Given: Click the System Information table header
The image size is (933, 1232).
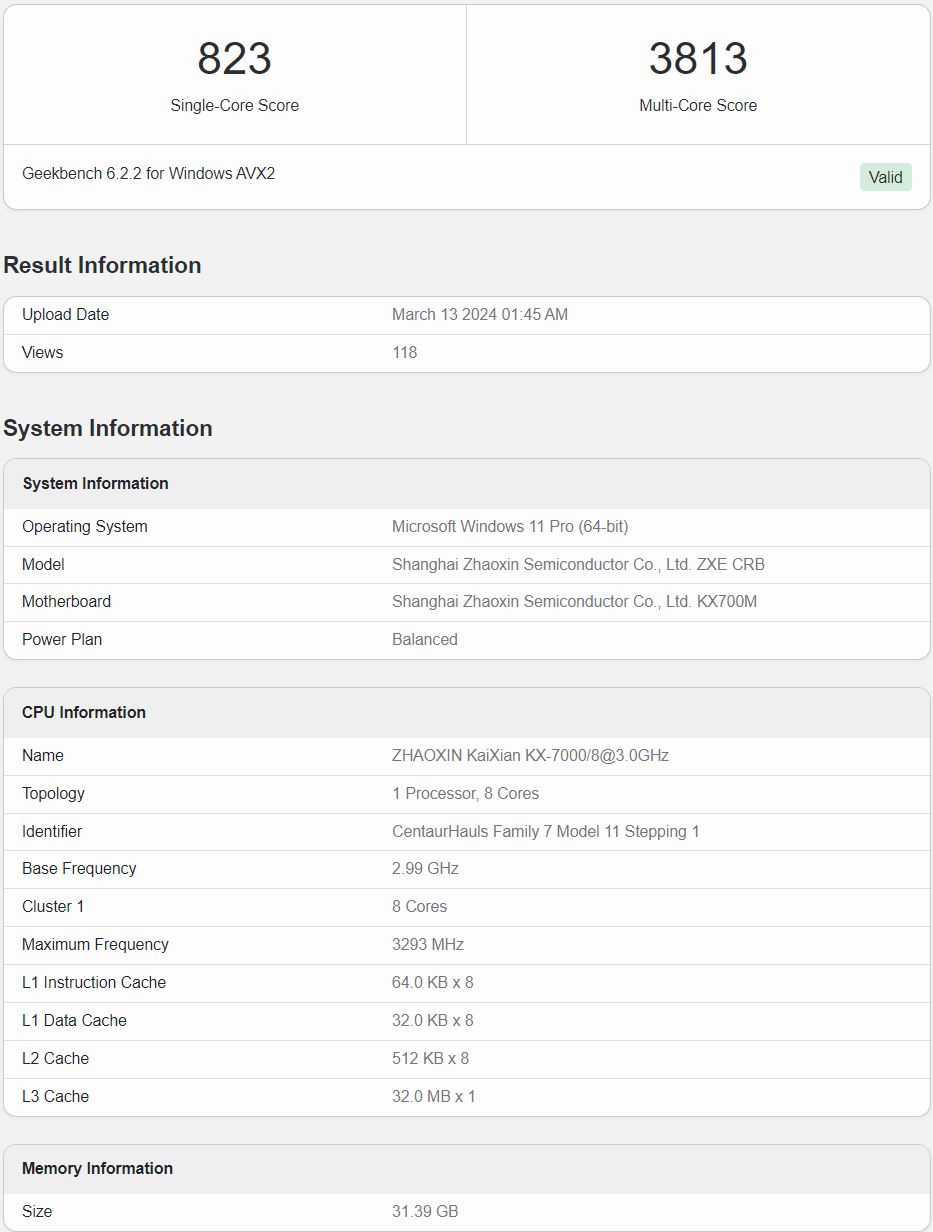Looking at the screenshot, I should 96,484.
